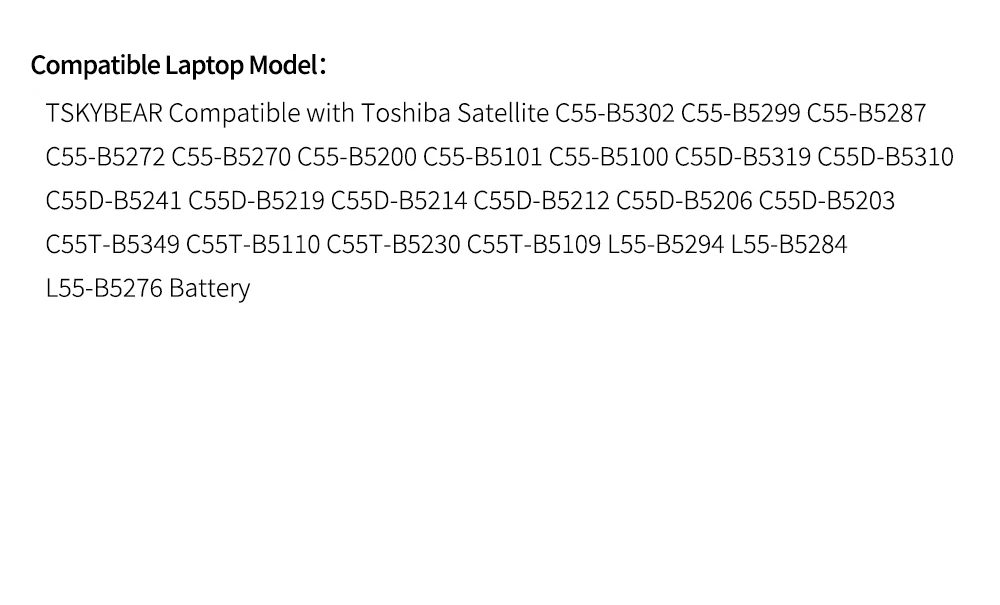Click model number C55D-B5310
Screen dimensions: 1000x605
pyautogui.click(x=886, y=157)
